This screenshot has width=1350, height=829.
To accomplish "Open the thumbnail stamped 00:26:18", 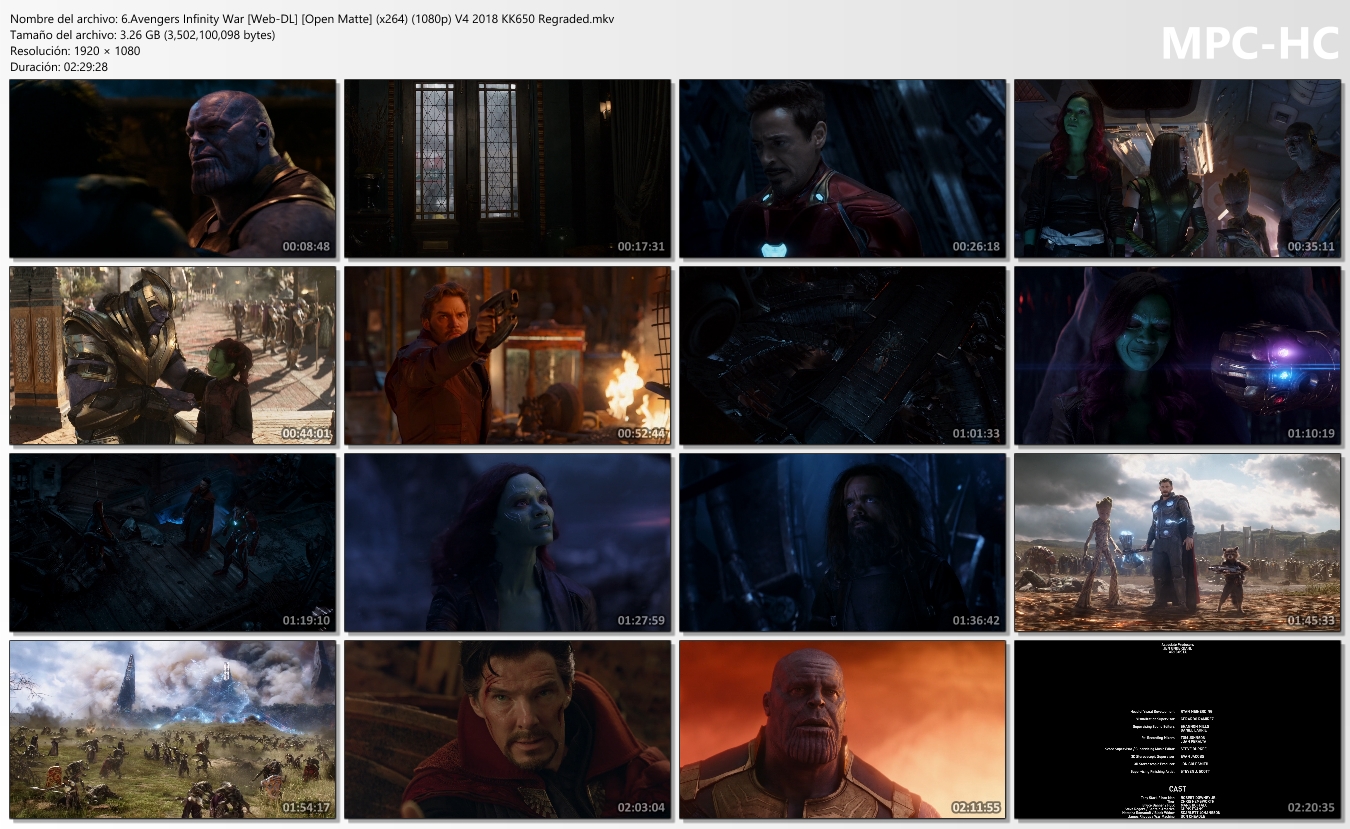I will [842, 168].
